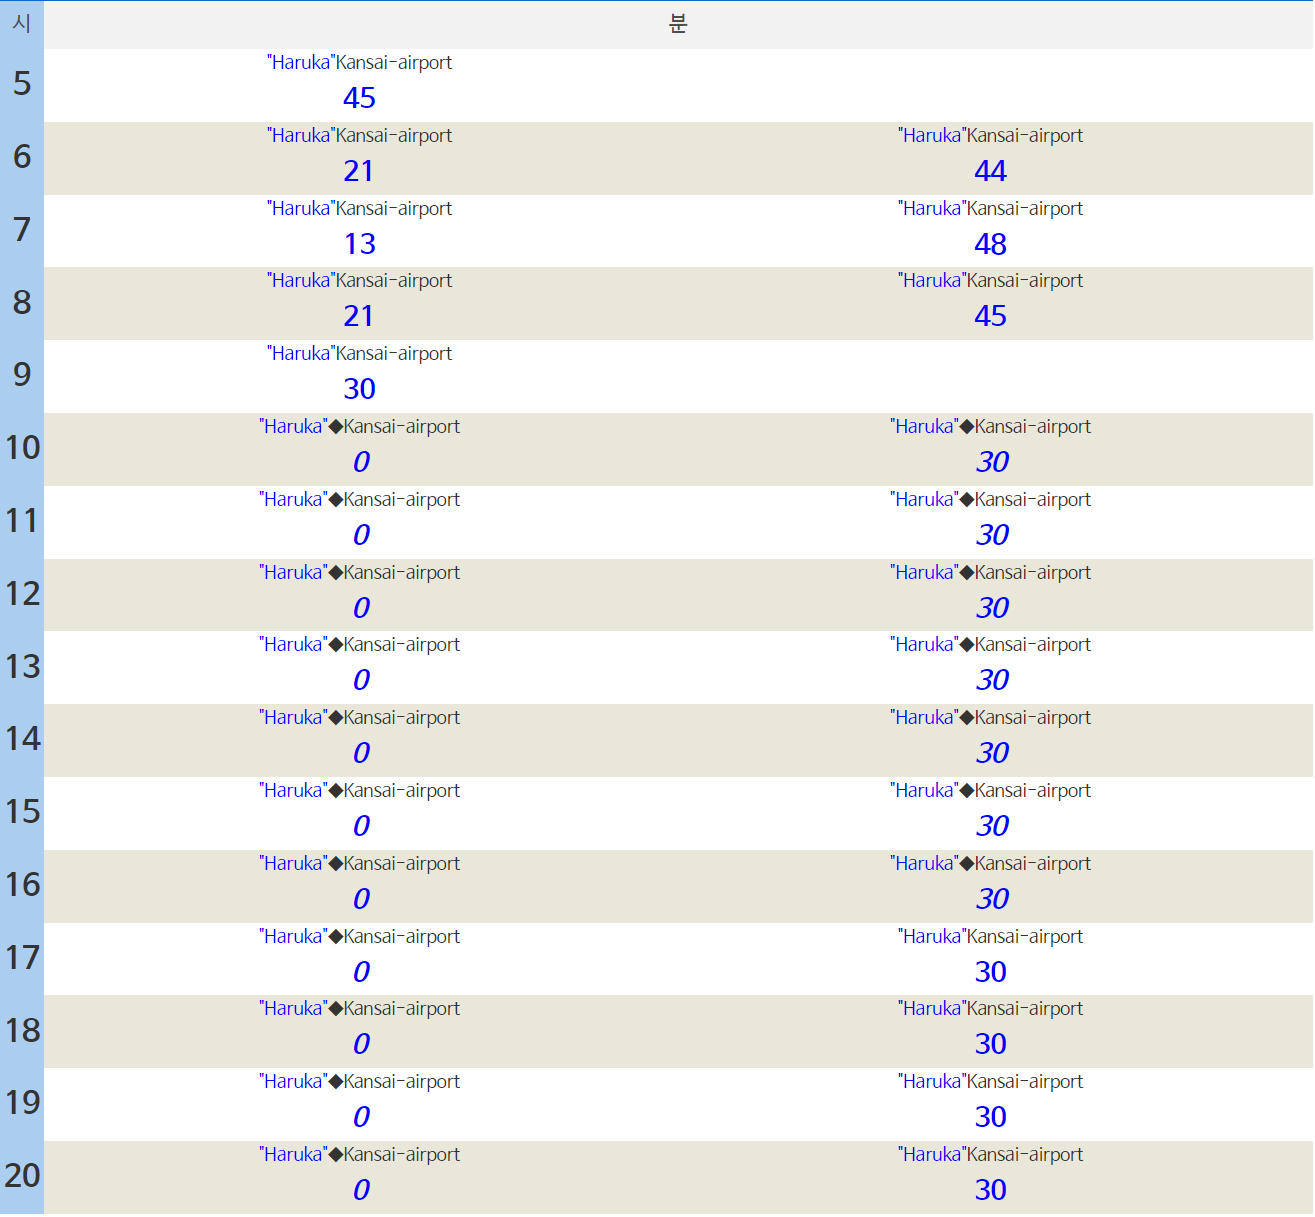Screen dimensions: 1315x1217
Task: Open the 0 minute departure in hour 18
Action: pos(361,1044)
